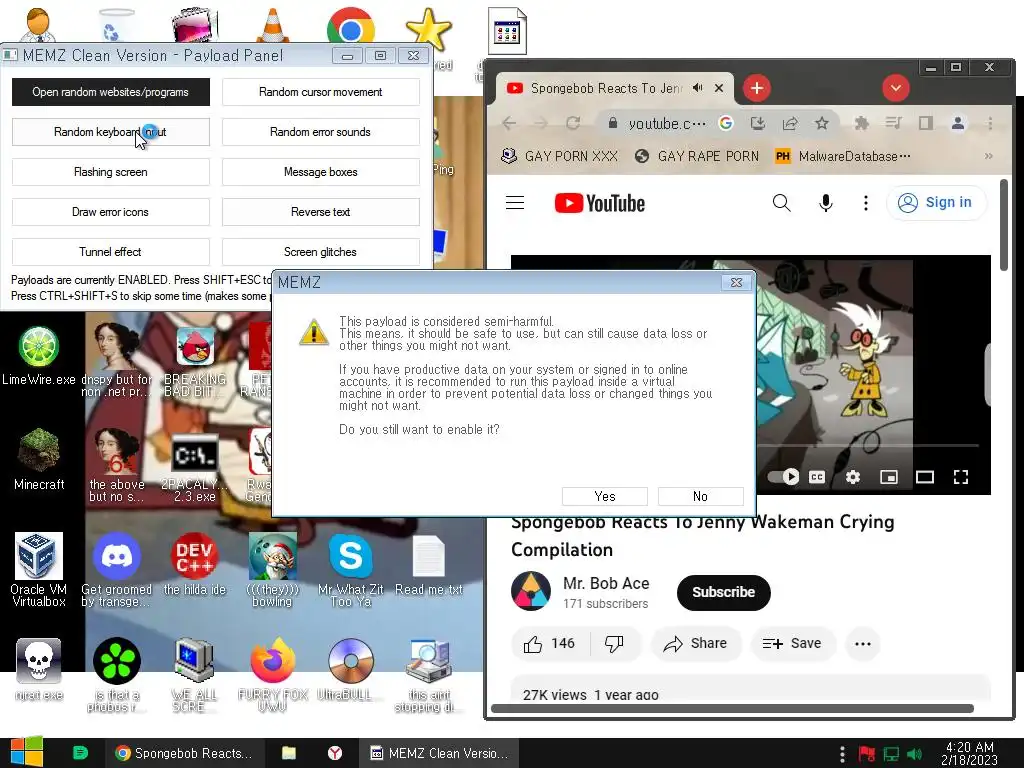The height and width of the screenshot is (768, 1024).
Task: Enable miniplayer mode
Action: point(889,477)
